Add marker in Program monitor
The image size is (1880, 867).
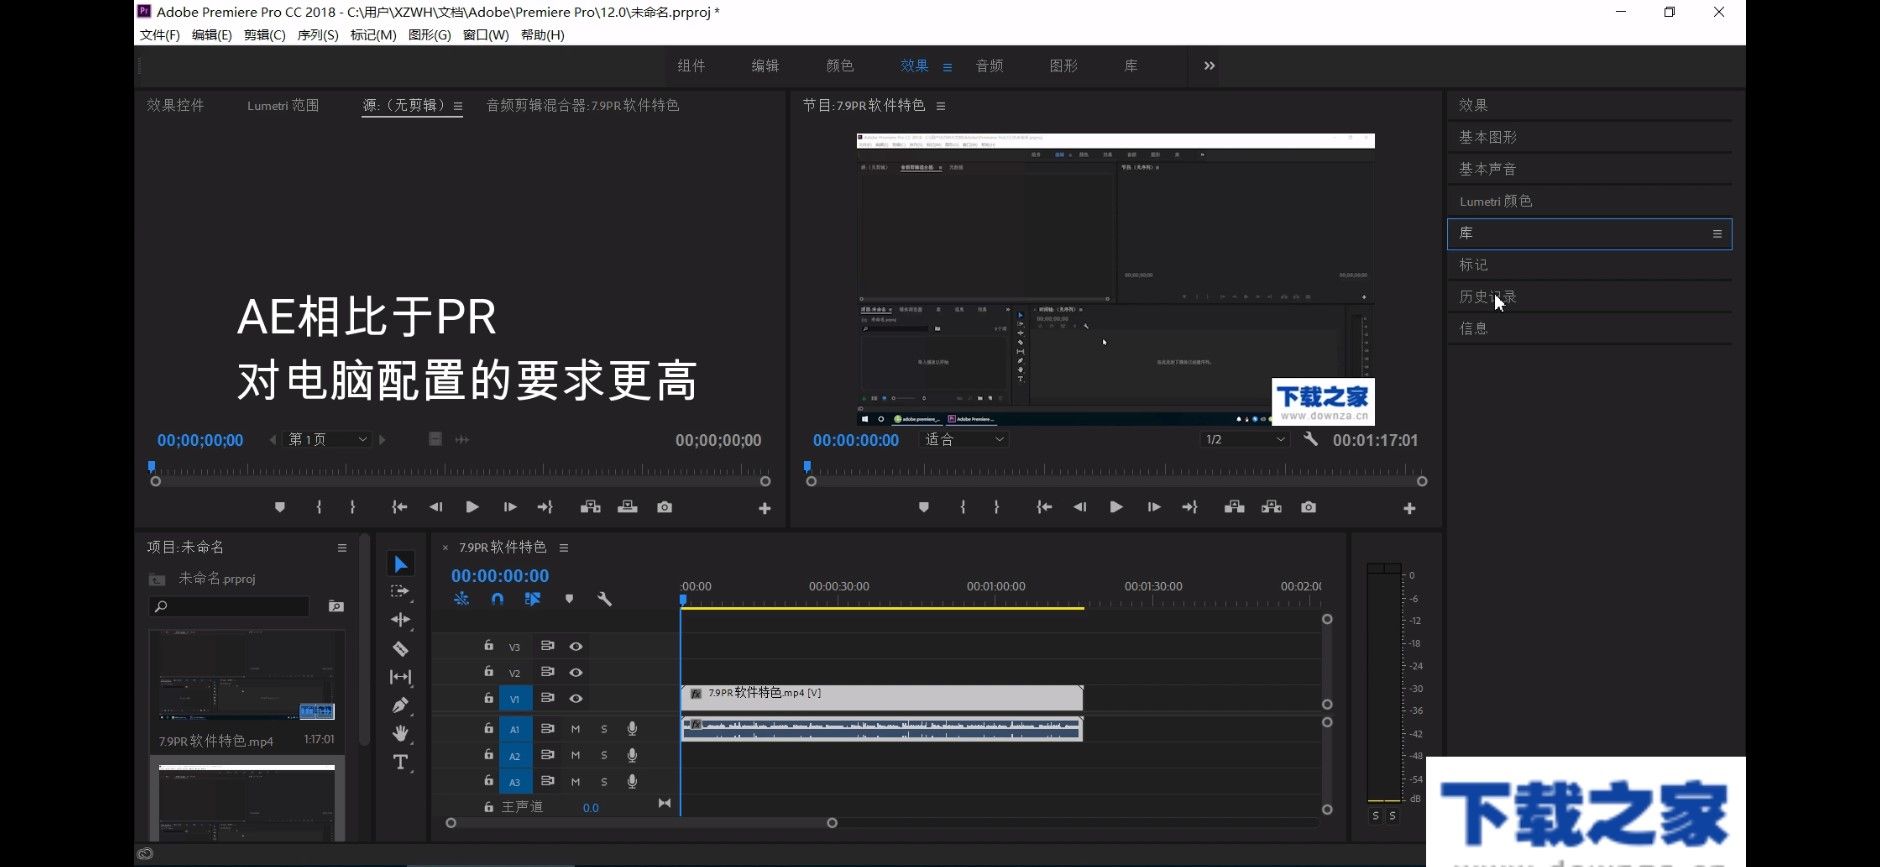(x=923, y=507)
